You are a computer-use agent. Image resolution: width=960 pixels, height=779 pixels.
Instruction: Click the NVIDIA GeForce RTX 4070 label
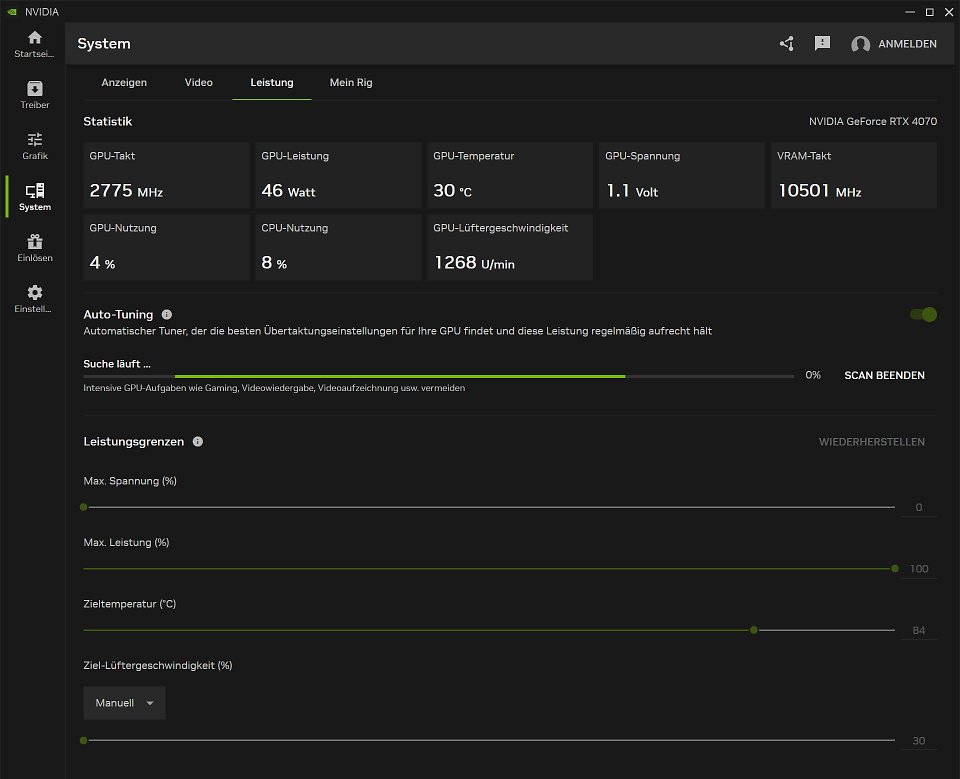click(872, 121)
